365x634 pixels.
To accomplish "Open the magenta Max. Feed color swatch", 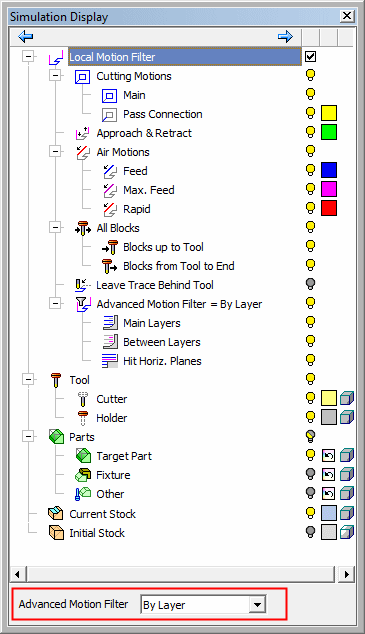I will coord(329,189).
